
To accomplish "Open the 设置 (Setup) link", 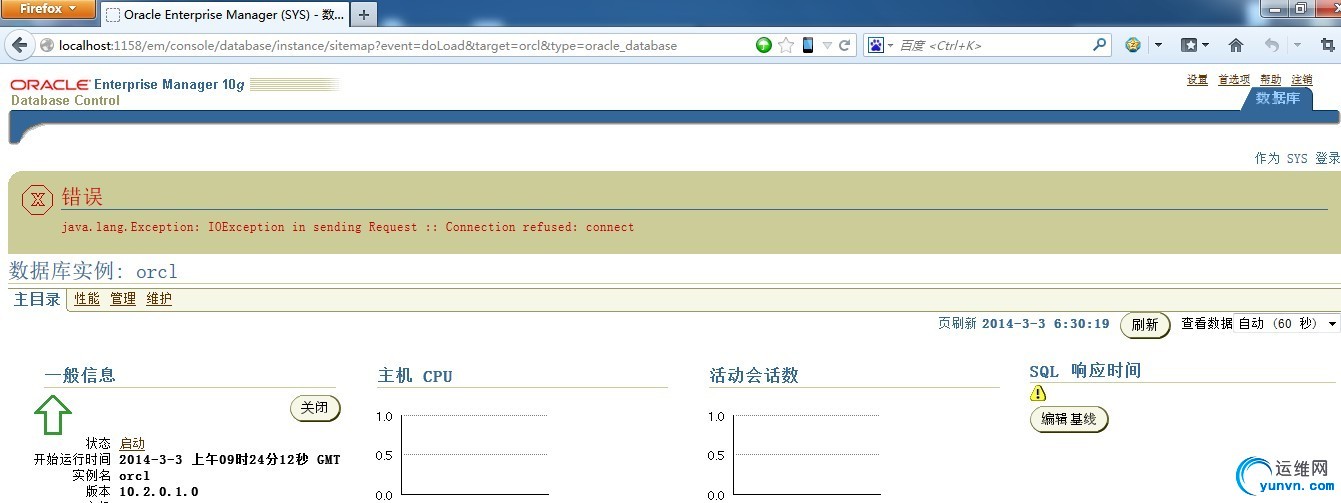I will [1197, 80].
